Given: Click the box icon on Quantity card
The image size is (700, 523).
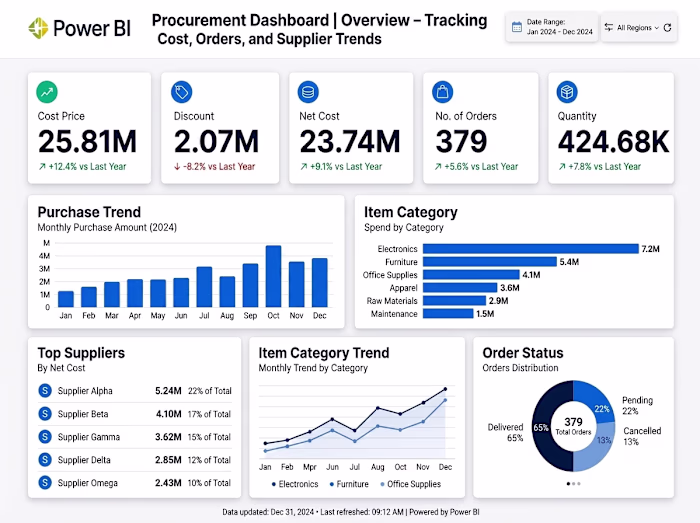Looking at the screenshot, I should click(567, 92).
